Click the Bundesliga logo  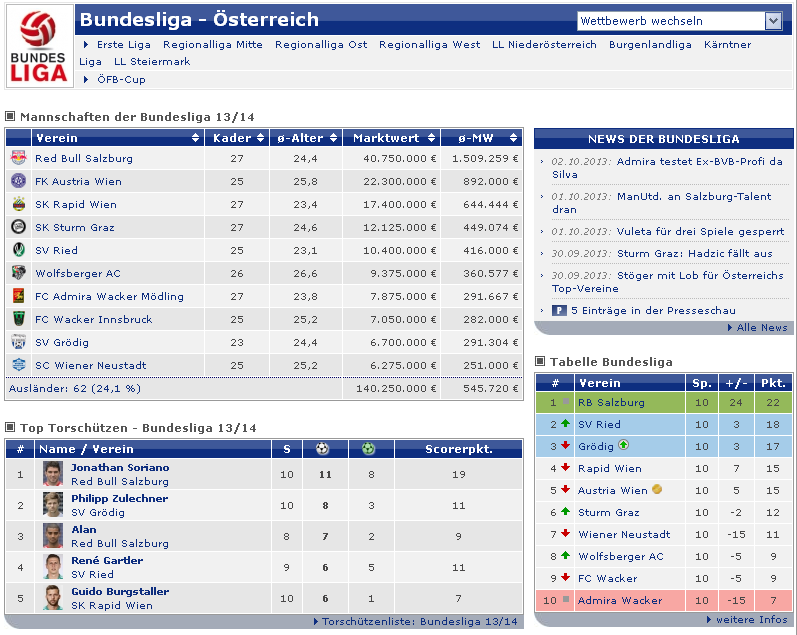pyautogui.click(x=39, y=46)
